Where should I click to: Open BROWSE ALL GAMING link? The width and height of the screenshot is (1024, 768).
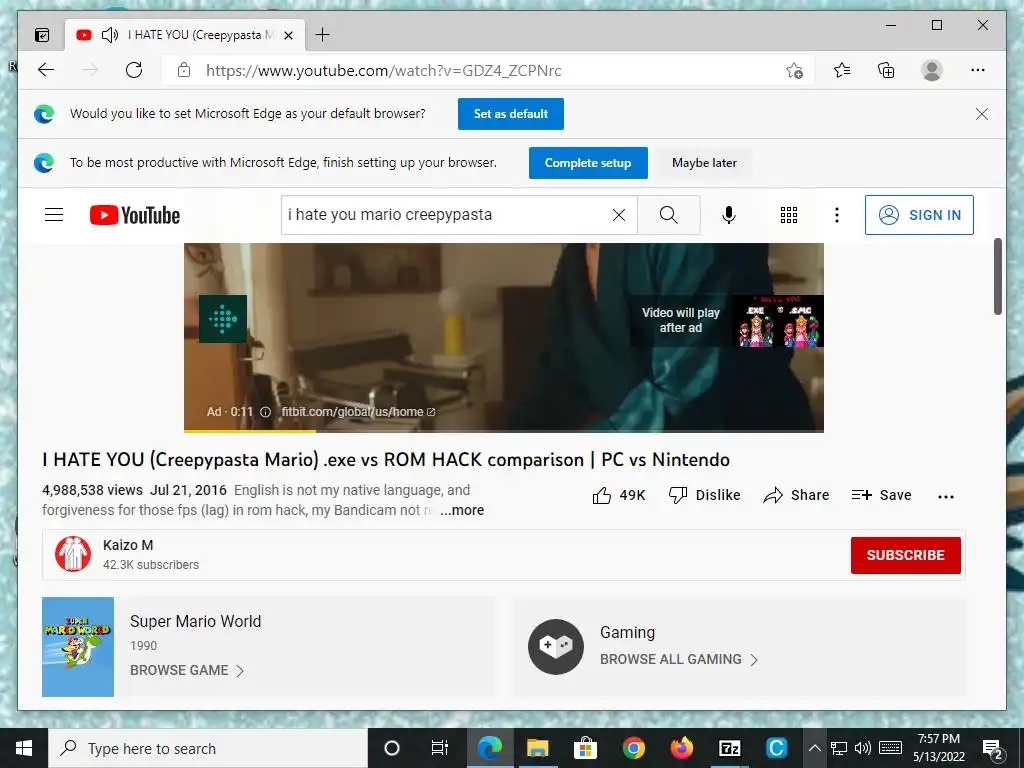point(679,660)
